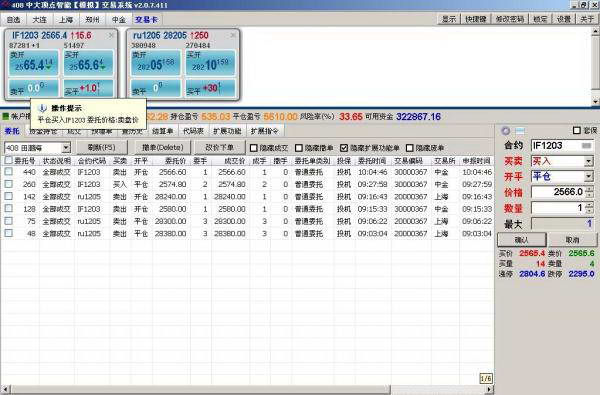Check the box for order 128
Image resolution: width=600 pixels, height=395 pixels.
(8, 209)
